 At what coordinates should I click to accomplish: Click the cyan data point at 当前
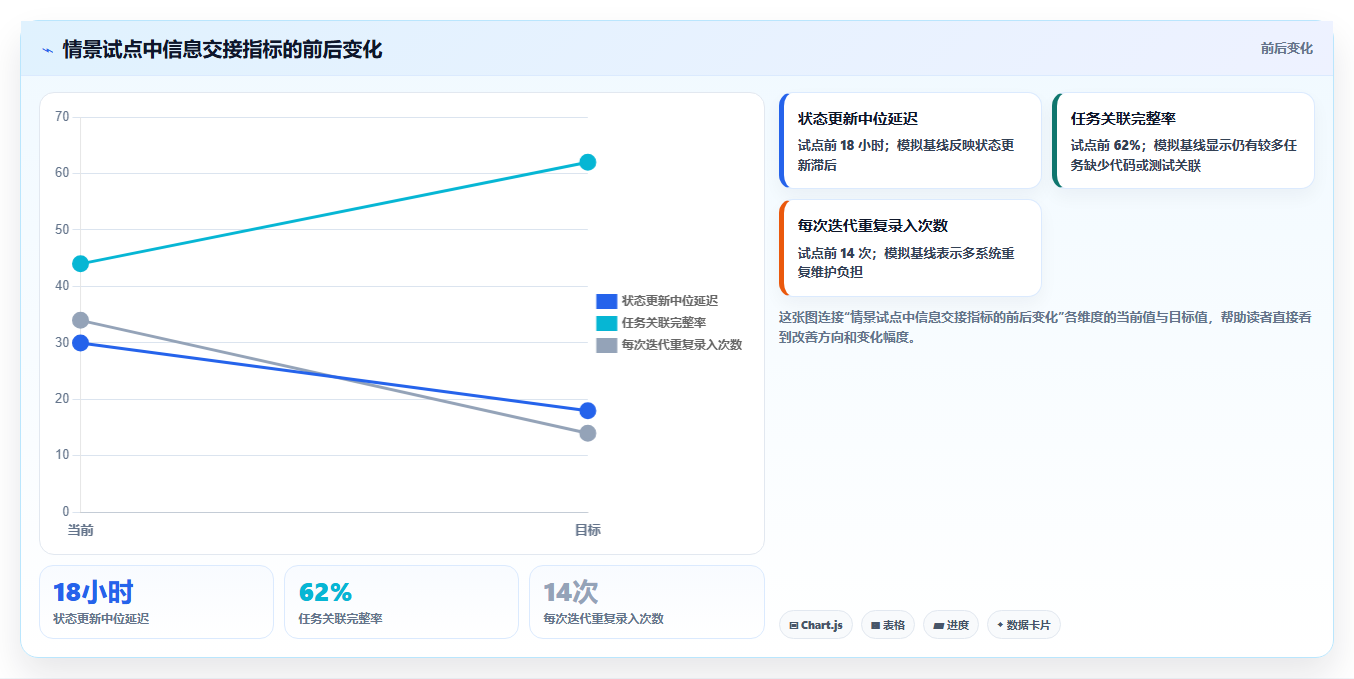click(81, 264)
